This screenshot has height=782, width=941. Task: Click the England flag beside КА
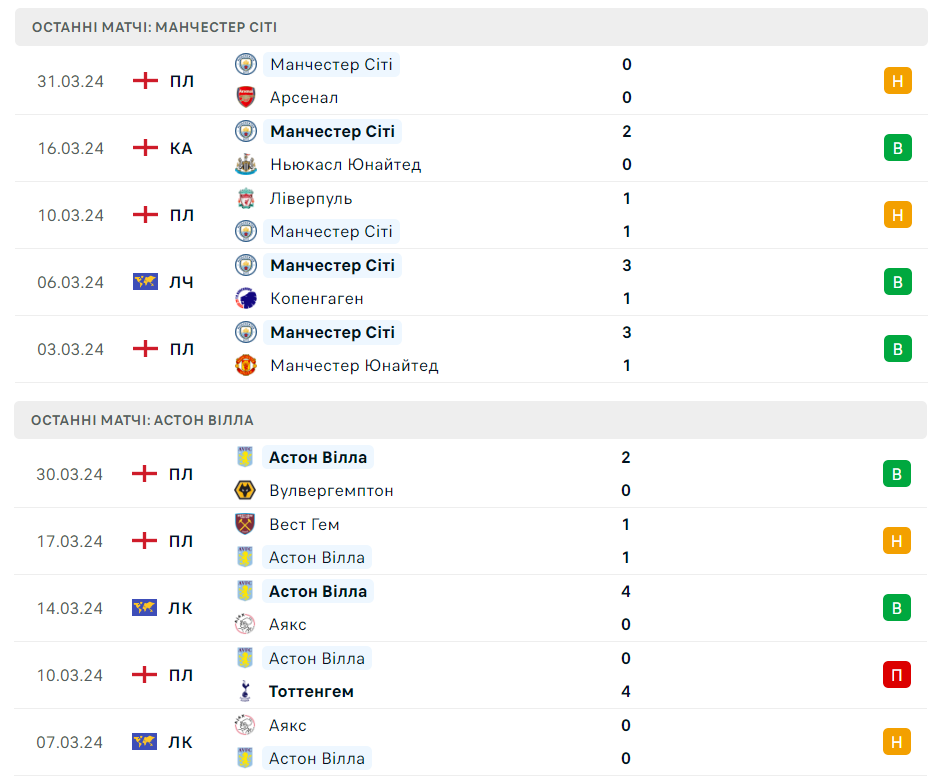[x=145, y=148]
